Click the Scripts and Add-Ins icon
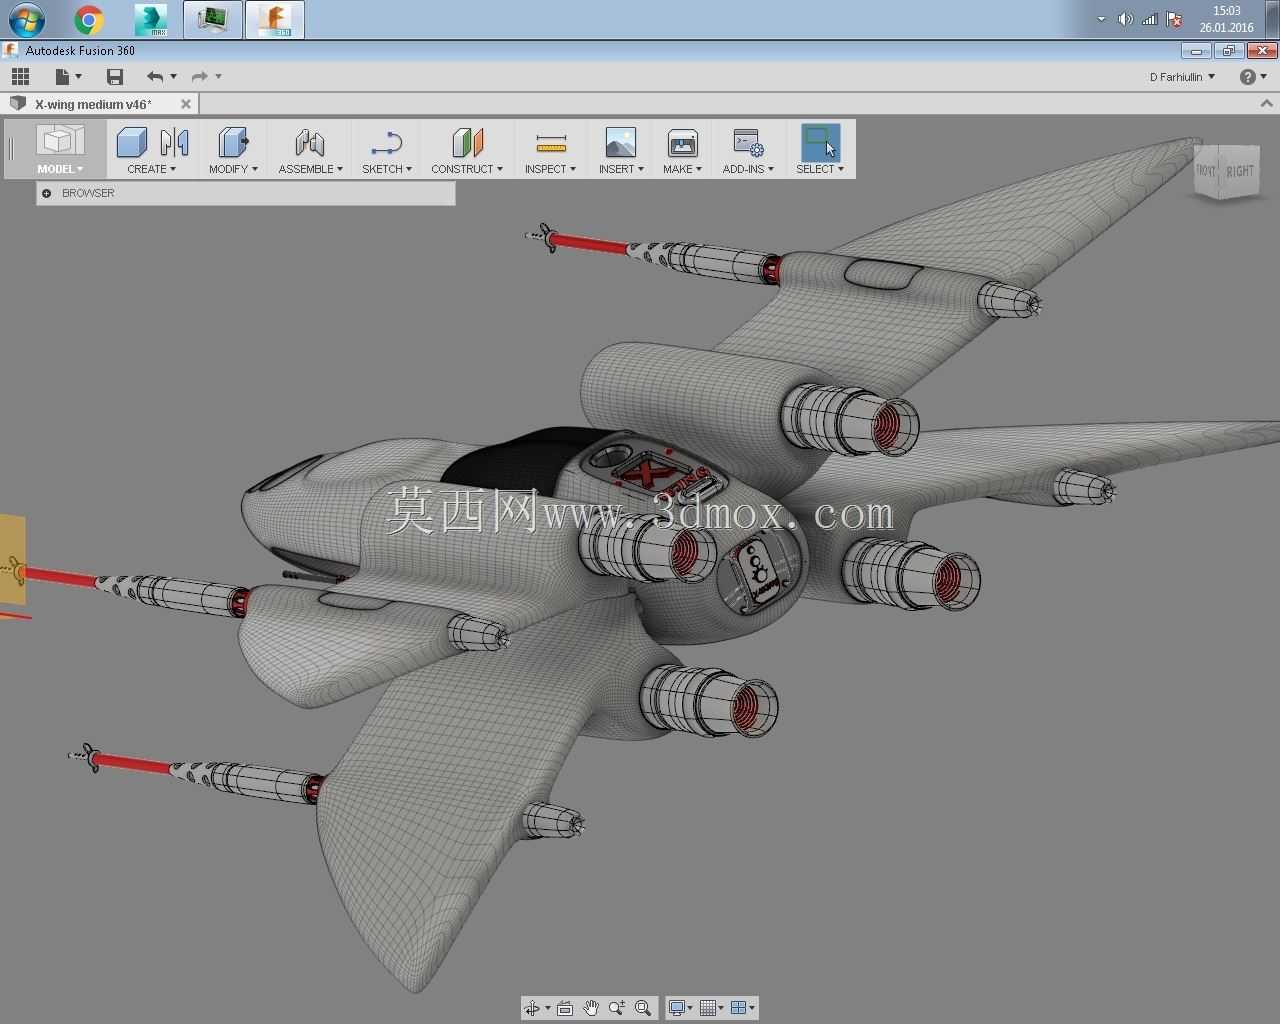Image resolution: width=1280 pixels, height=1024 pixels. click(x=748, y=142)
